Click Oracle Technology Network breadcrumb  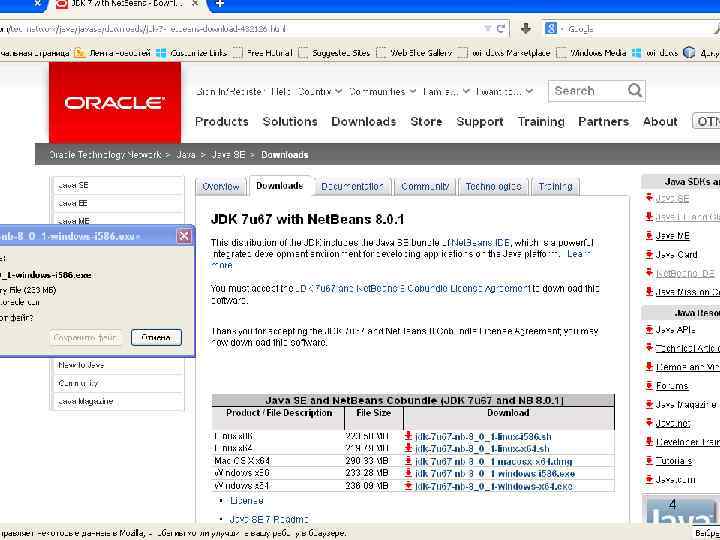(x=105, y=155)
